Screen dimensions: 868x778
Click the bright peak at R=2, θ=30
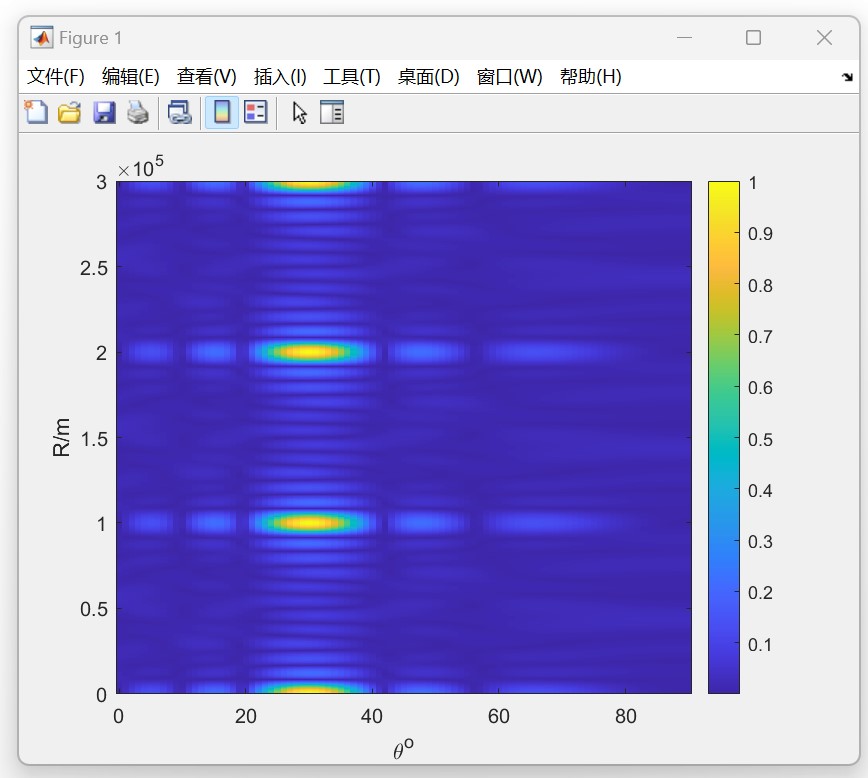(311, 352)
